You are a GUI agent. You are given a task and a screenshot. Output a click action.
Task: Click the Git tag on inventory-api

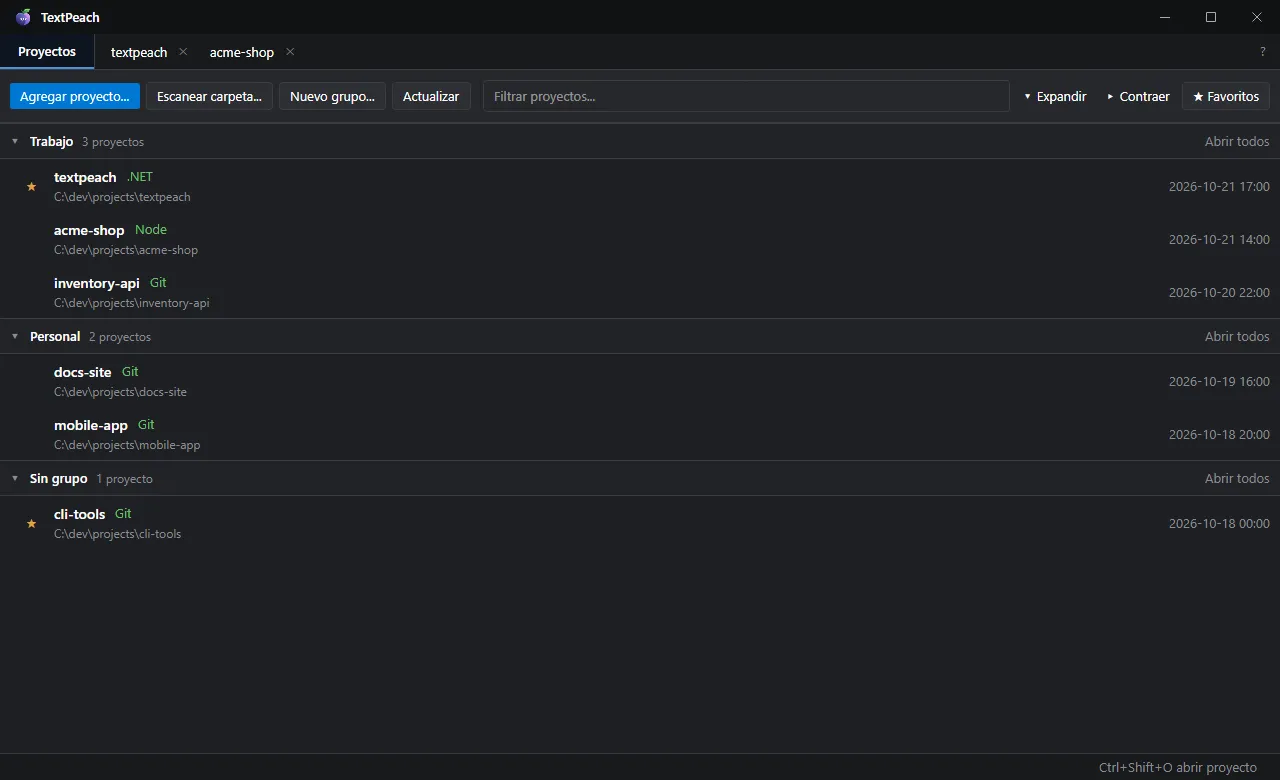158,283
